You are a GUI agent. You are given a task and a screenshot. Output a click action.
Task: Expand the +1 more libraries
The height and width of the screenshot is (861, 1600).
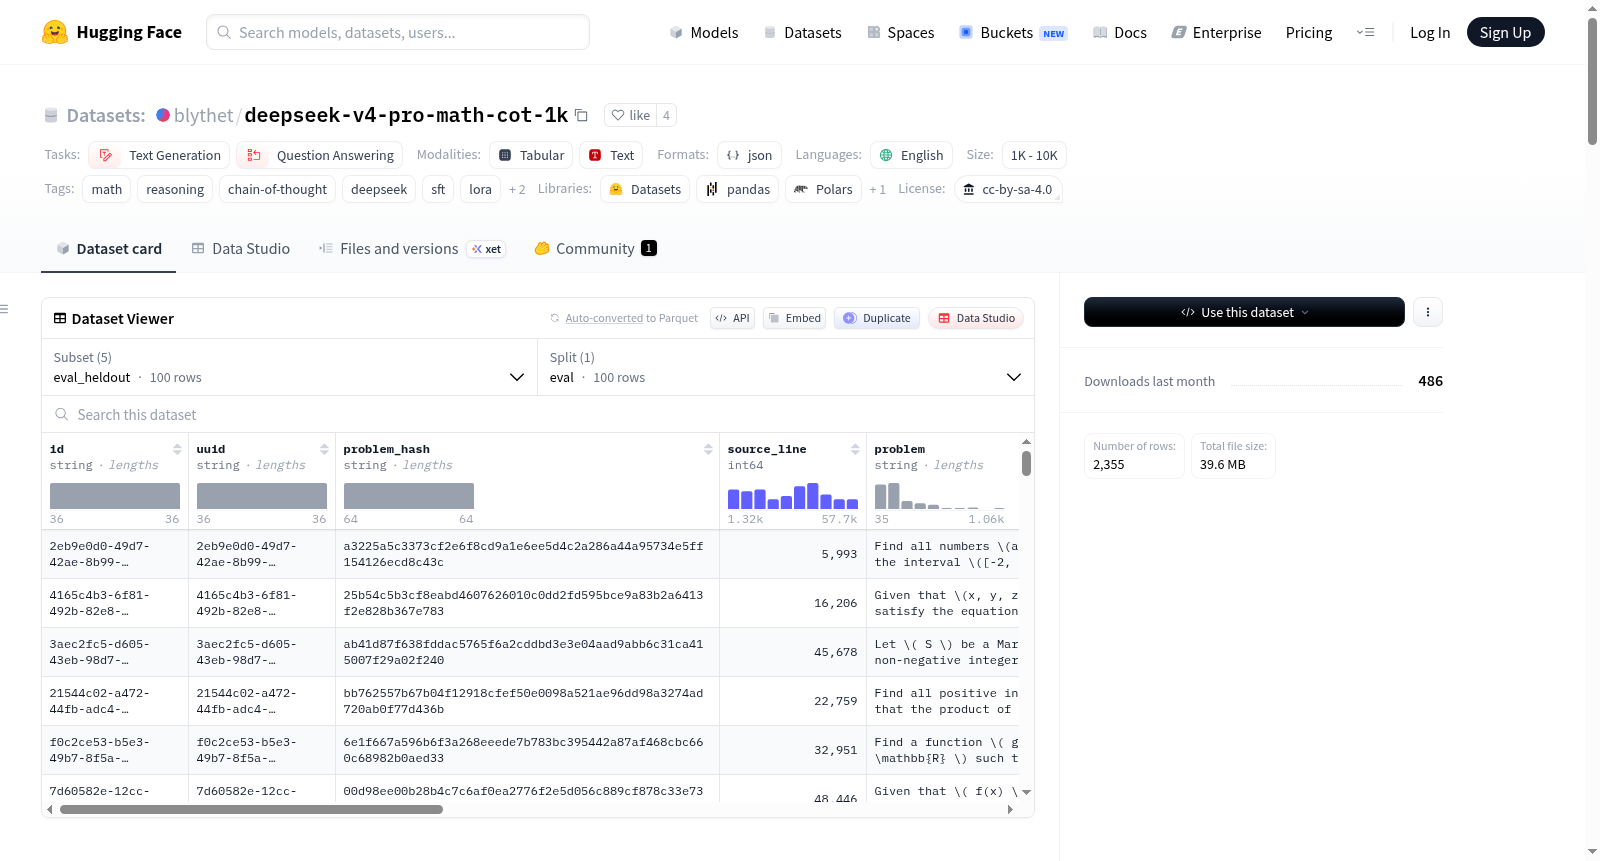click(x=877, y=189)
